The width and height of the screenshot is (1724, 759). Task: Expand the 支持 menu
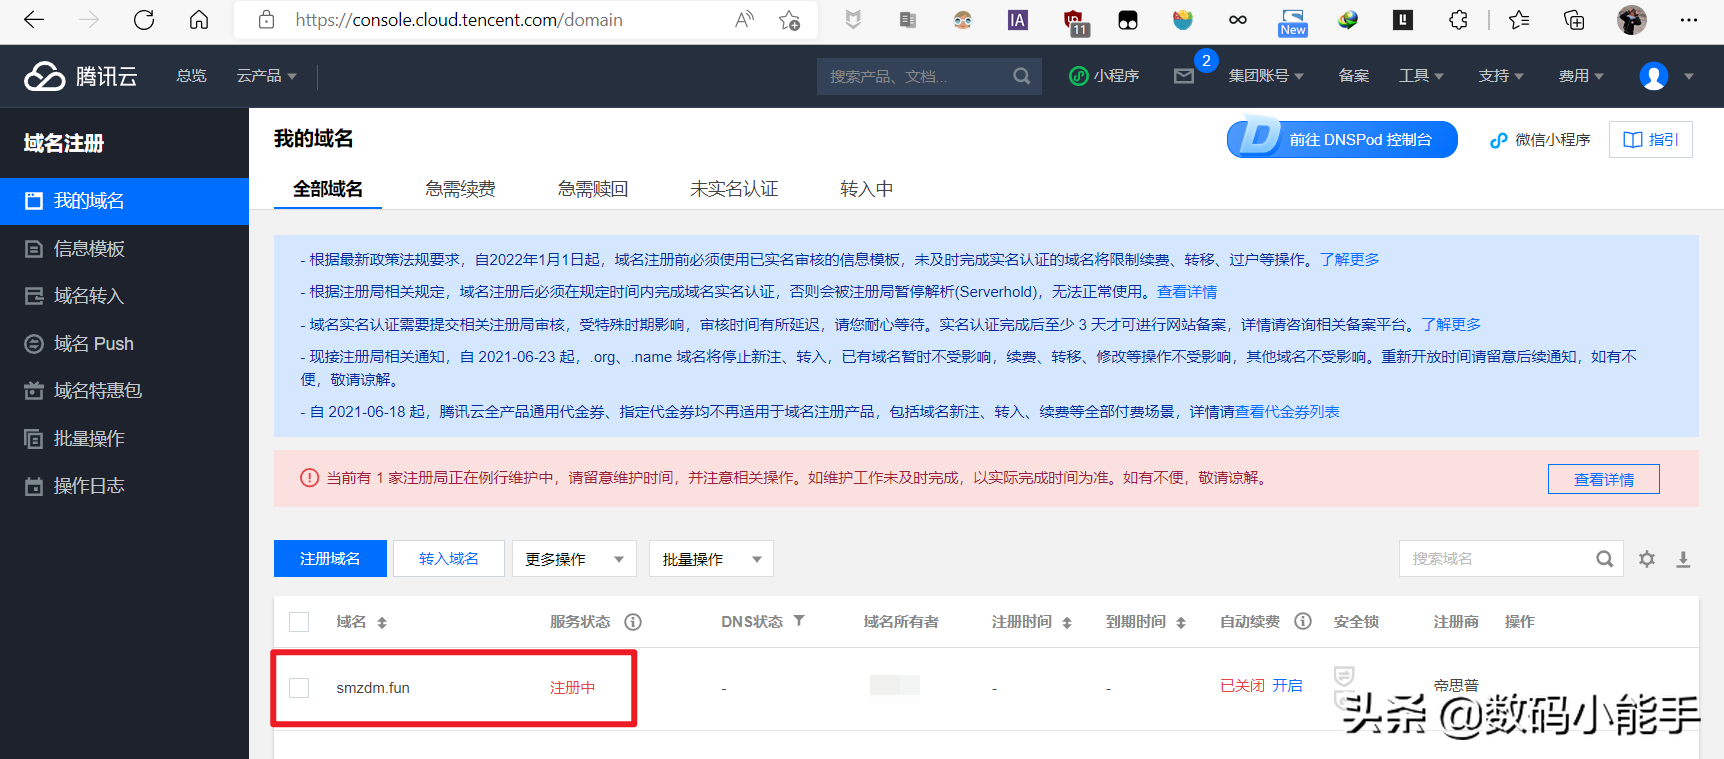coord(1501,76)
